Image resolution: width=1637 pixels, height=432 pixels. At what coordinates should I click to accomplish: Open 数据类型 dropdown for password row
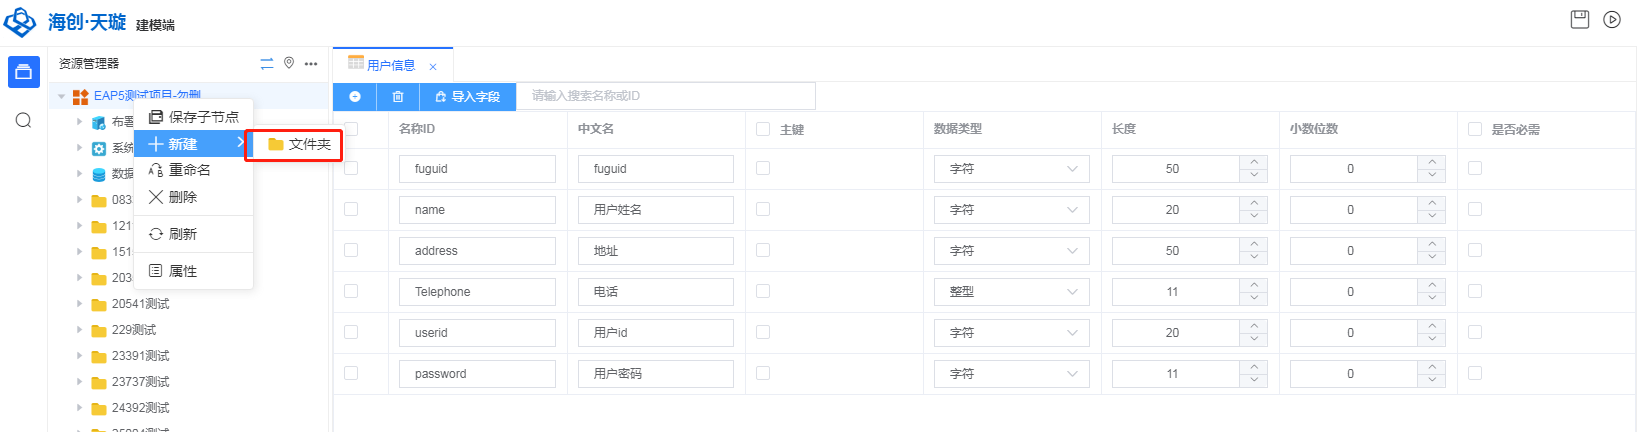click(1013, 374)
